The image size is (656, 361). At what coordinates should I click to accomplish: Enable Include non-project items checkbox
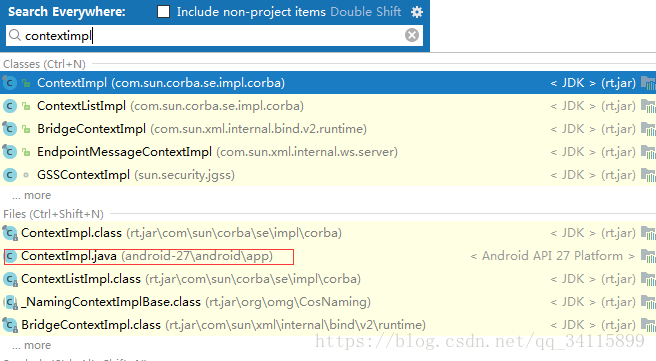tap(163, 12)
